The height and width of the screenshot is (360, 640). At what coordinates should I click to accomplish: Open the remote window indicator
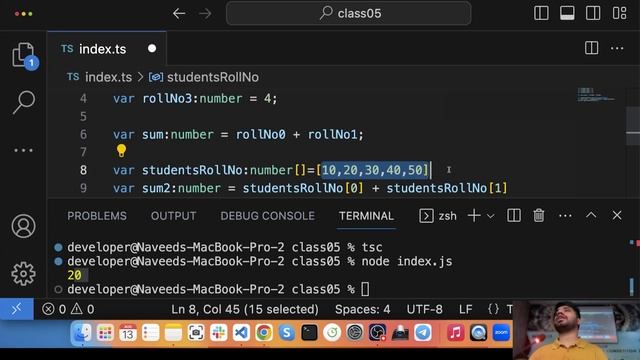click(x=17, y=309)
